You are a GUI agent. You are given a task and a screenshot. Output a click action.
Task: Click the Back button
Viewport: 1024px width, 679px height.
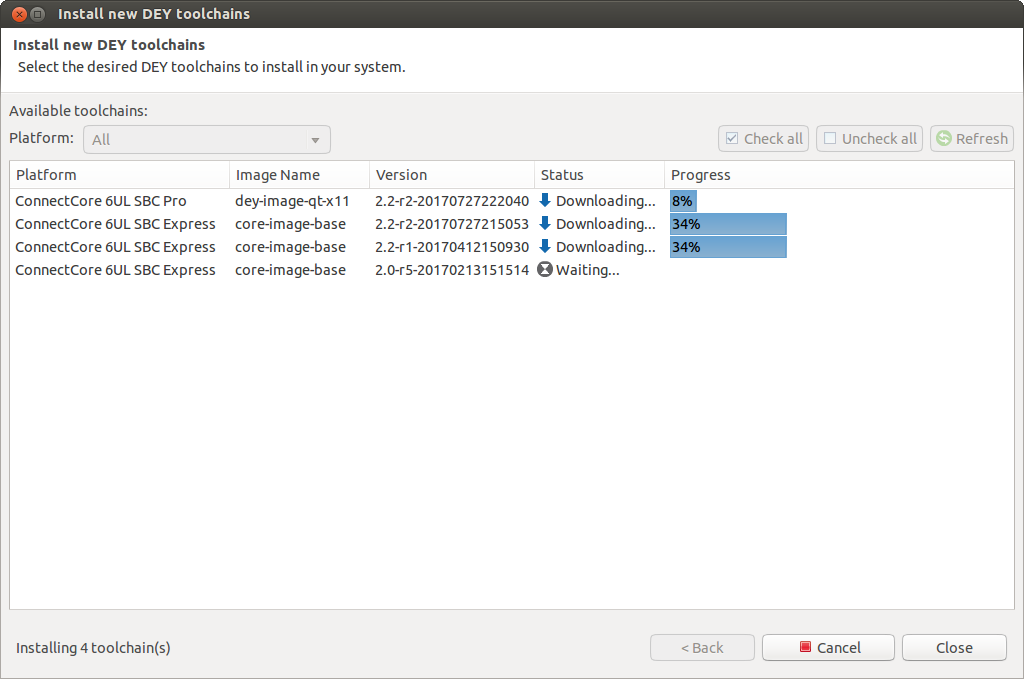[x=702, y=647]
